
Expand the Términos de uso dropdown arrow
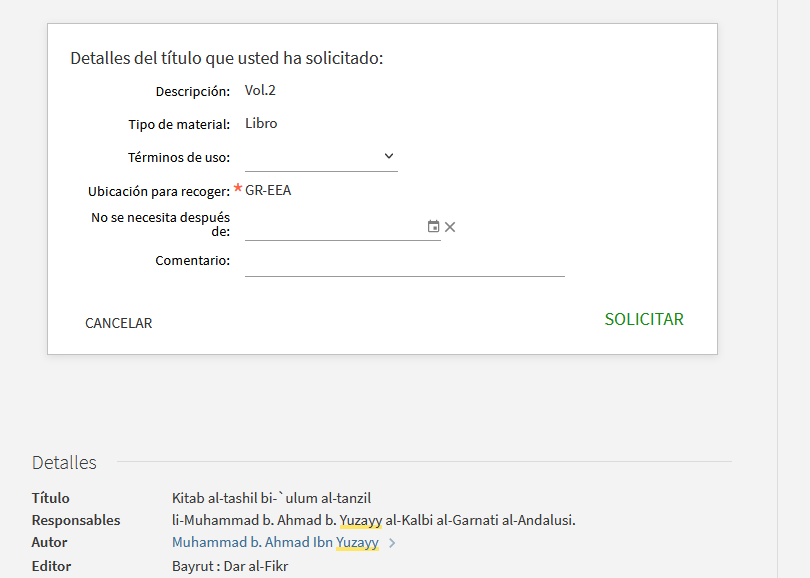click(389, 156)
